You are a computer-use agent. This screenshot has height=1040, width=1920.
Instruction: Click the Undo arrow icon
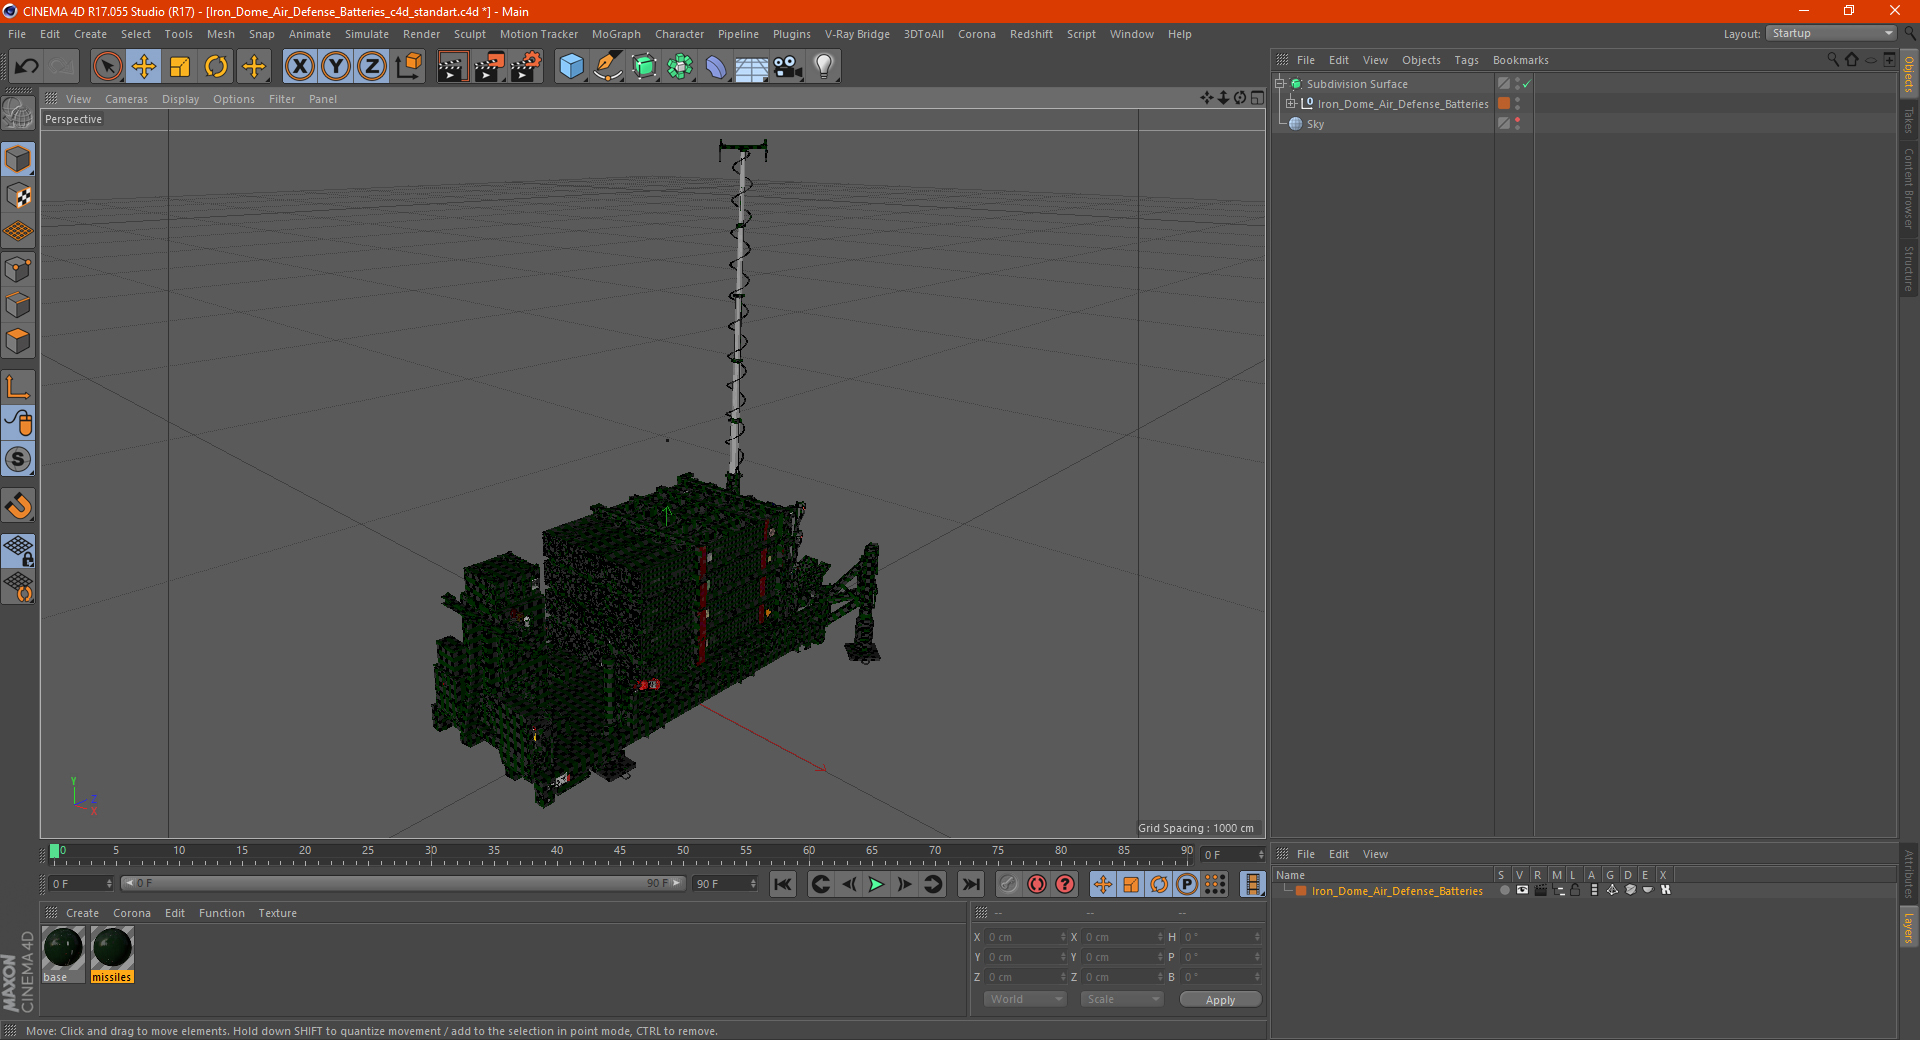click(x=26, y=67)
